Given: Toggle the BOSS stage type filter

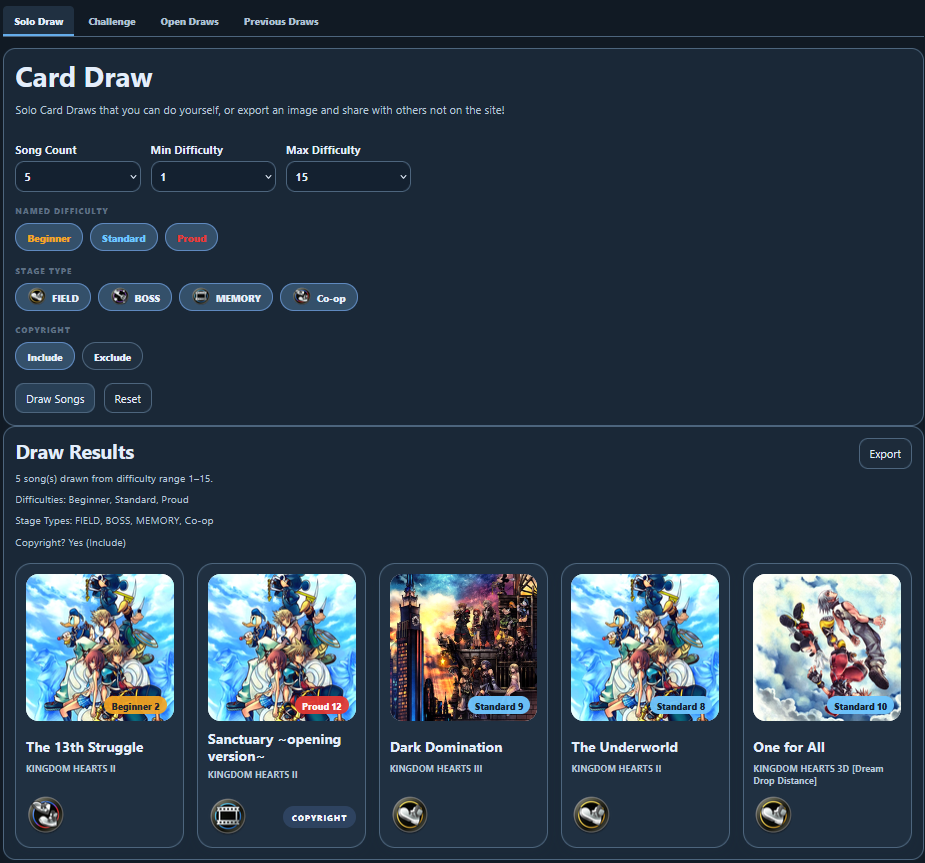Looking at the screenshot, I should [x=135, y=297].
